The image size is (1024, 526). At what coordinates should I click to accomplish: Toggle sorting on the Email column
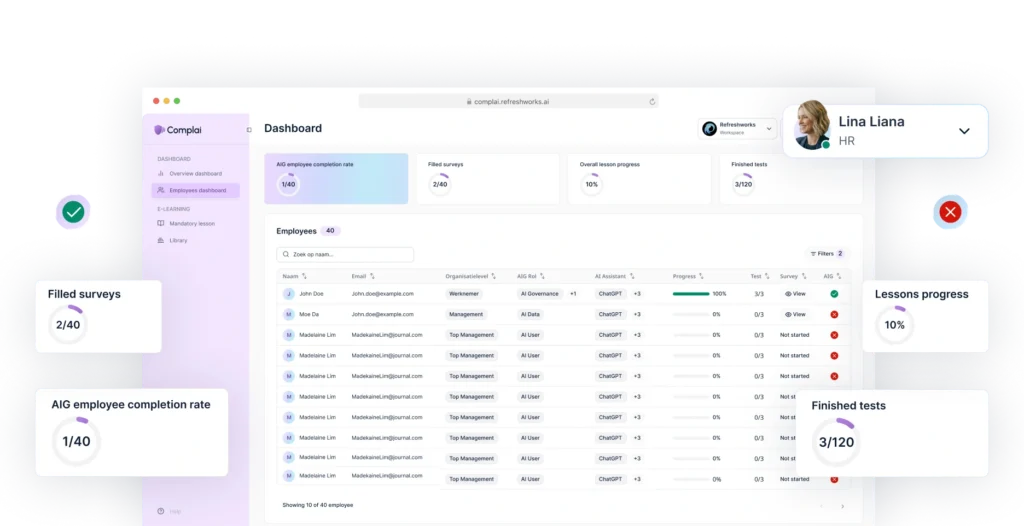pos(372,276)
